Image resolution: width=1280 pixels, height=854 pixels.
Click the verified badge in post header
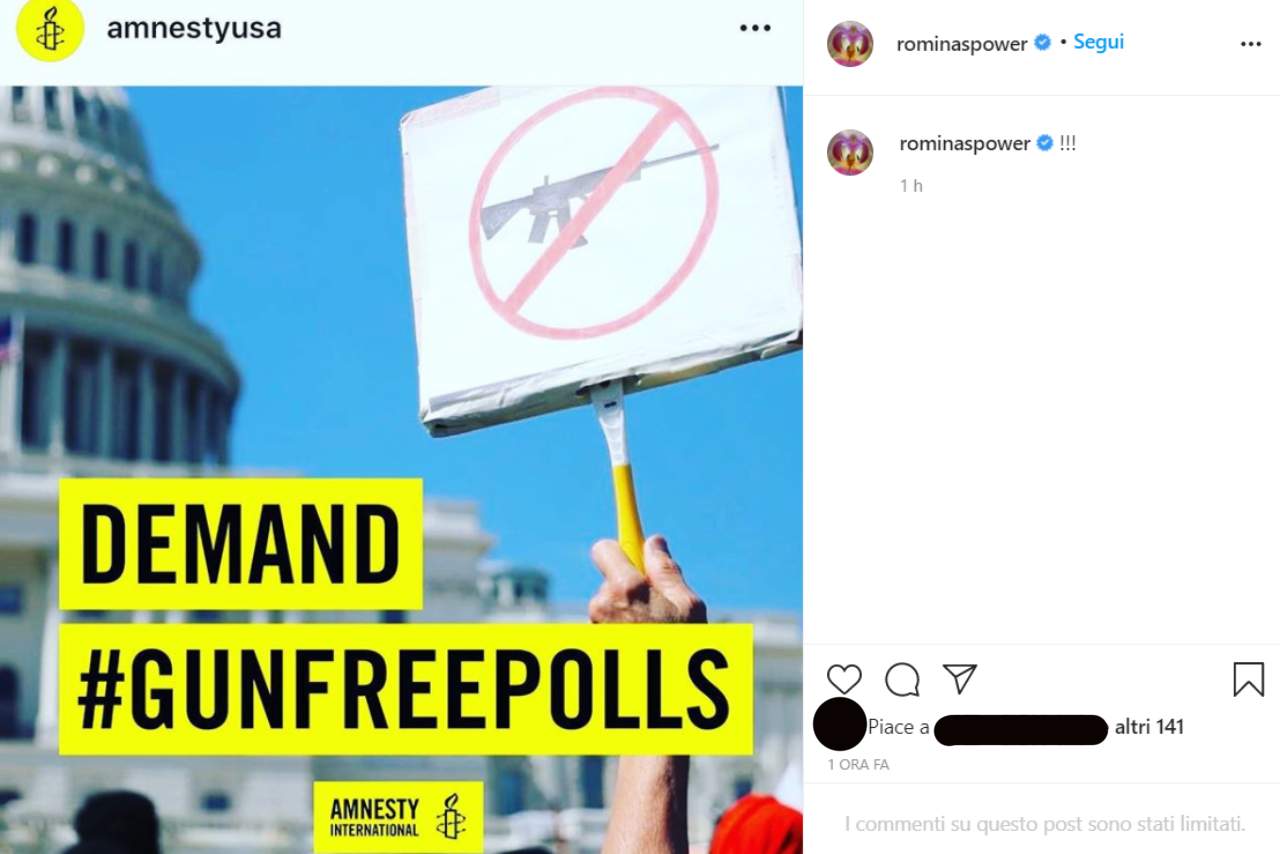tap(1042, 42)
